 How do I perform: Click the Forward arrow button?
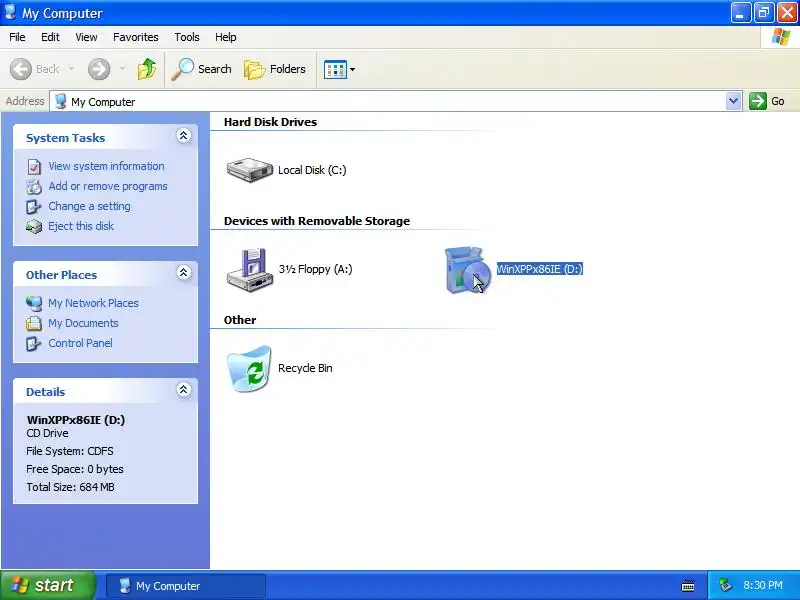[x=99, y=69]
